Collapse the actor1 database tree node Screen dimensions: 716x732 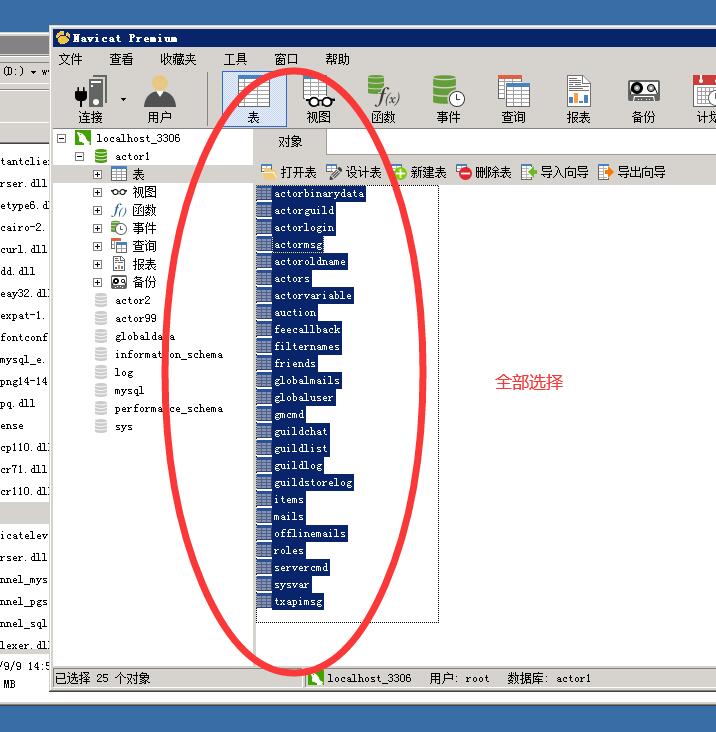coord(79,157)
